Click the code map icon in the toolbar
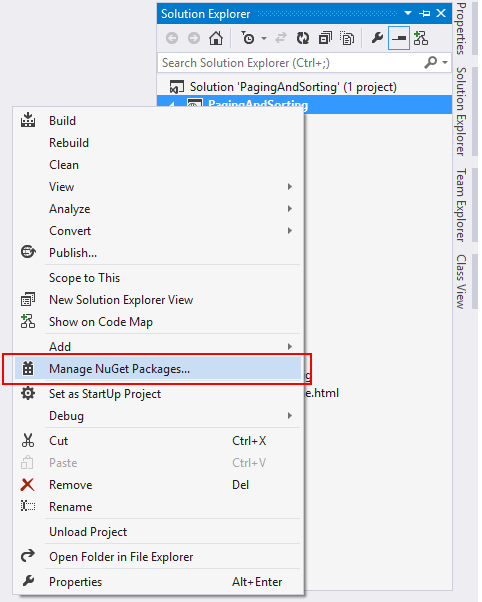Viewport: 482px width, 602px height. point(421,38)
